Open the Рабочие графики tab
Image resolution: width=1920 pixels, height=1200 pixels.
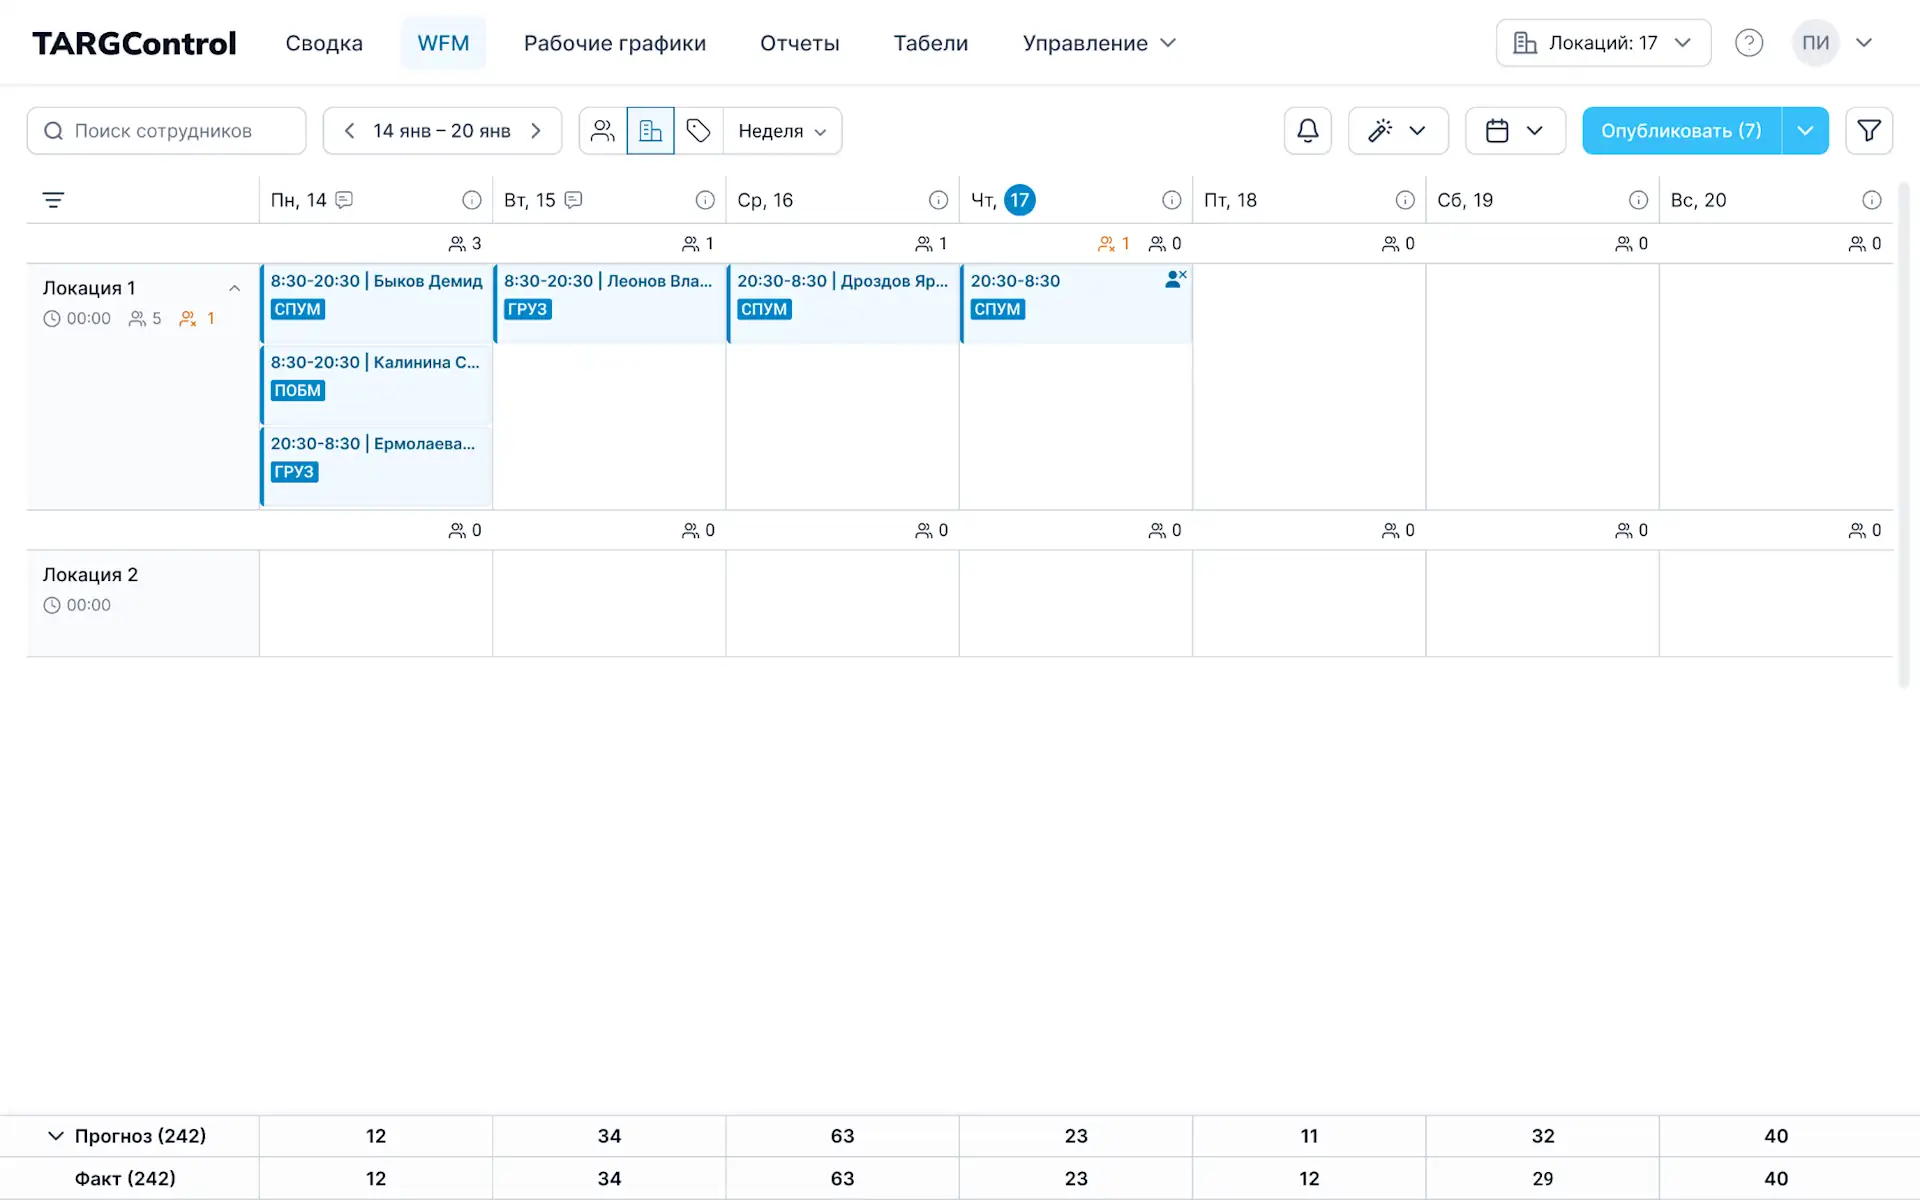[x=614, y=43]
